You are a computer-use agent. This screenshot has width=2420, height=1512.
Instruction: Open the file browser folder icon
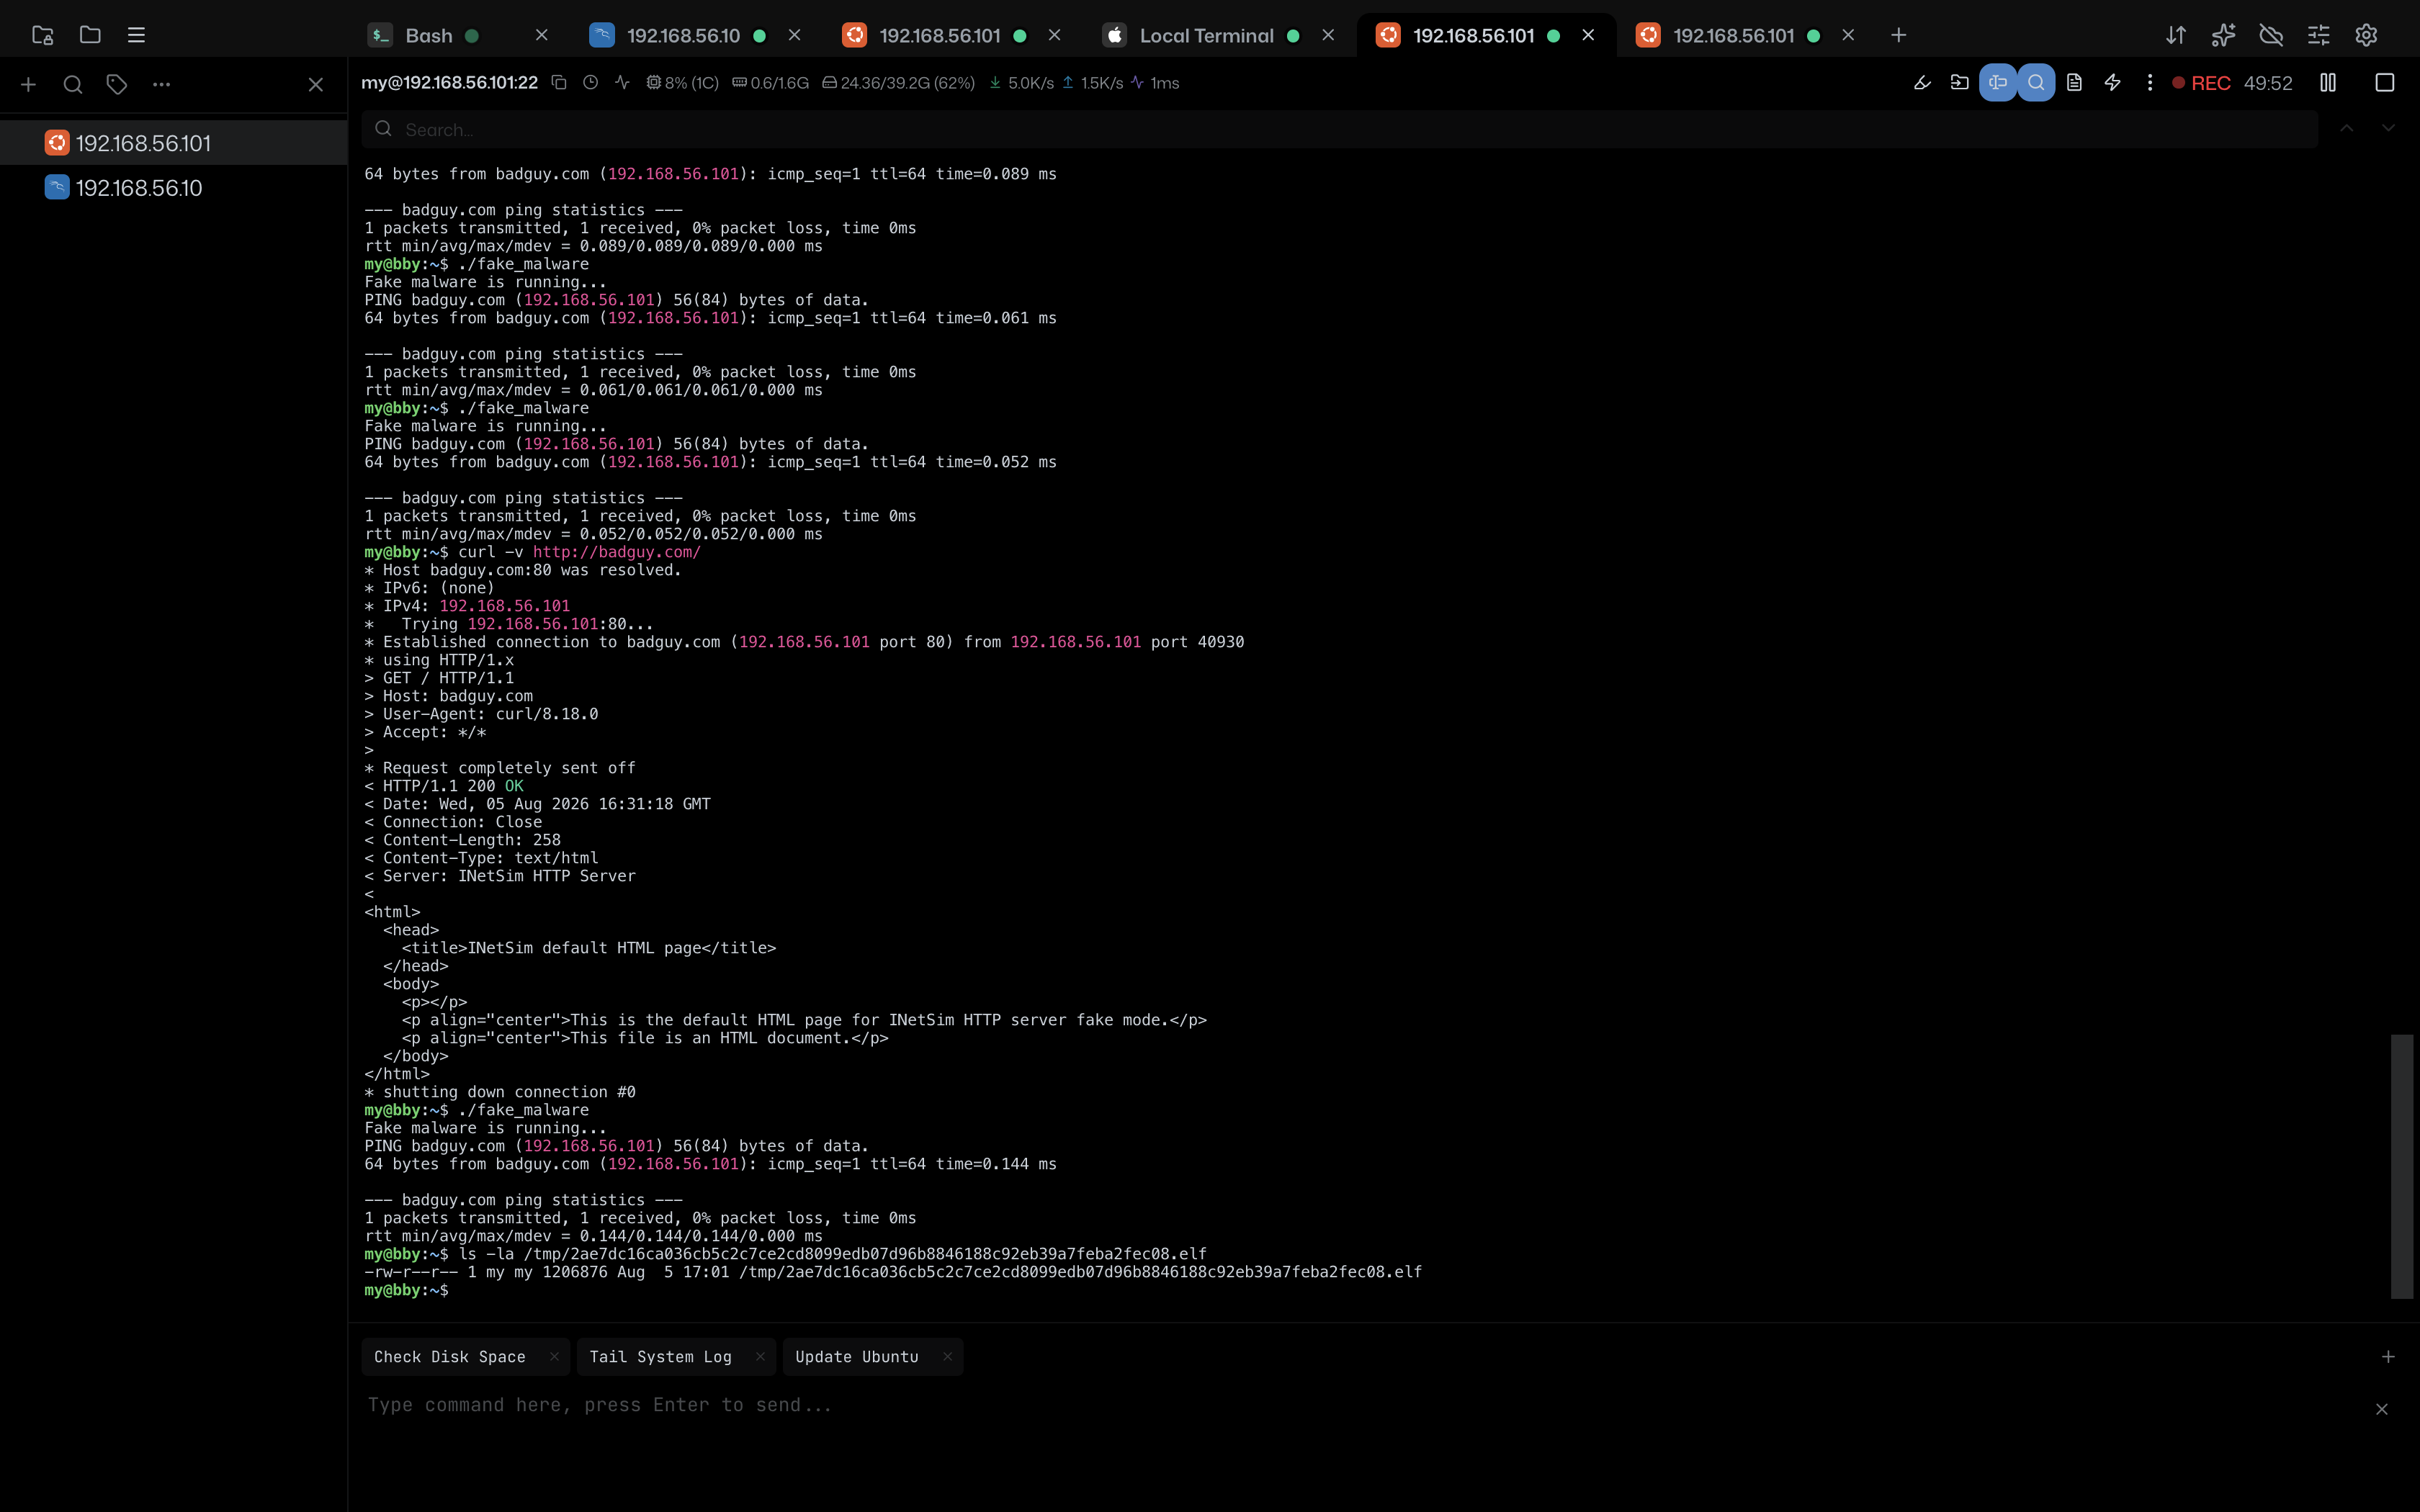click(x=90, y=35)
